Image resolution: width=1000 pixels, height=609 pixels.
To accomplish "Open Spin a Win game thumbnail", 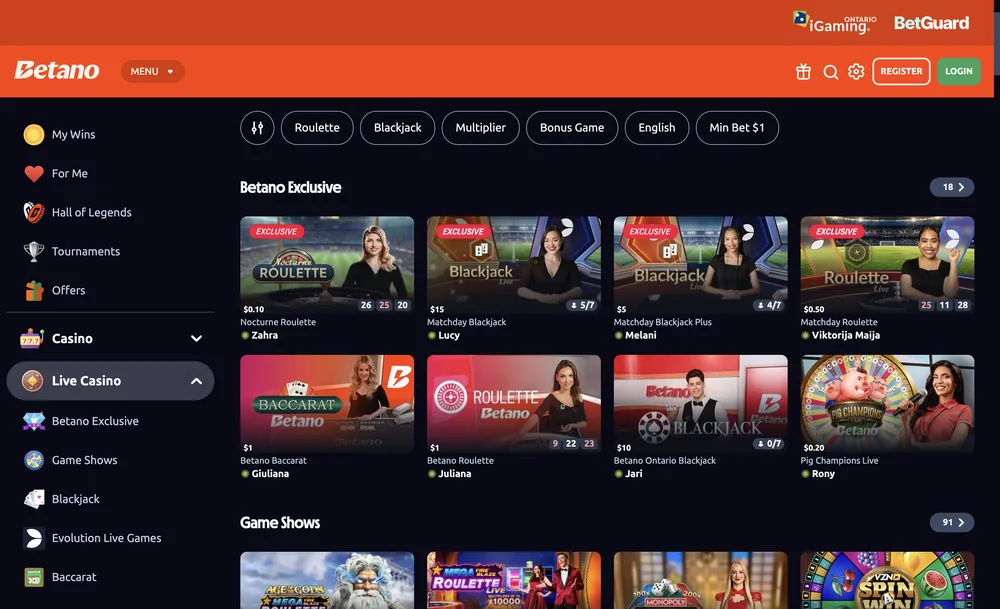I will tap(887, 580).
